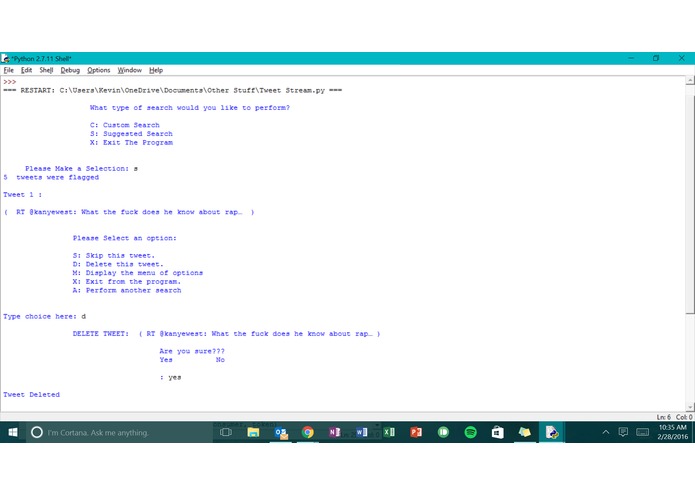Screen dimensions: 695x494
Task: Click the 'Type choice here: d' line
Action: [x=44, y=316]
